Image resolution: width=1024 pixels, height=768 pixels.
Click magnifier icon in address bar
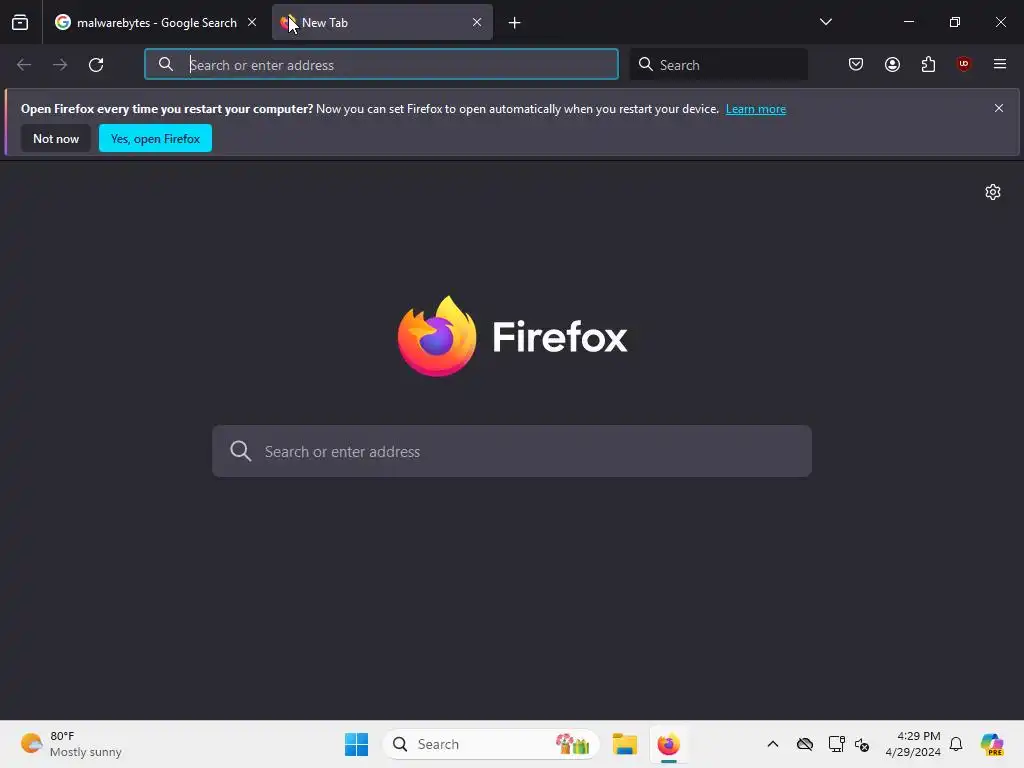166,64
